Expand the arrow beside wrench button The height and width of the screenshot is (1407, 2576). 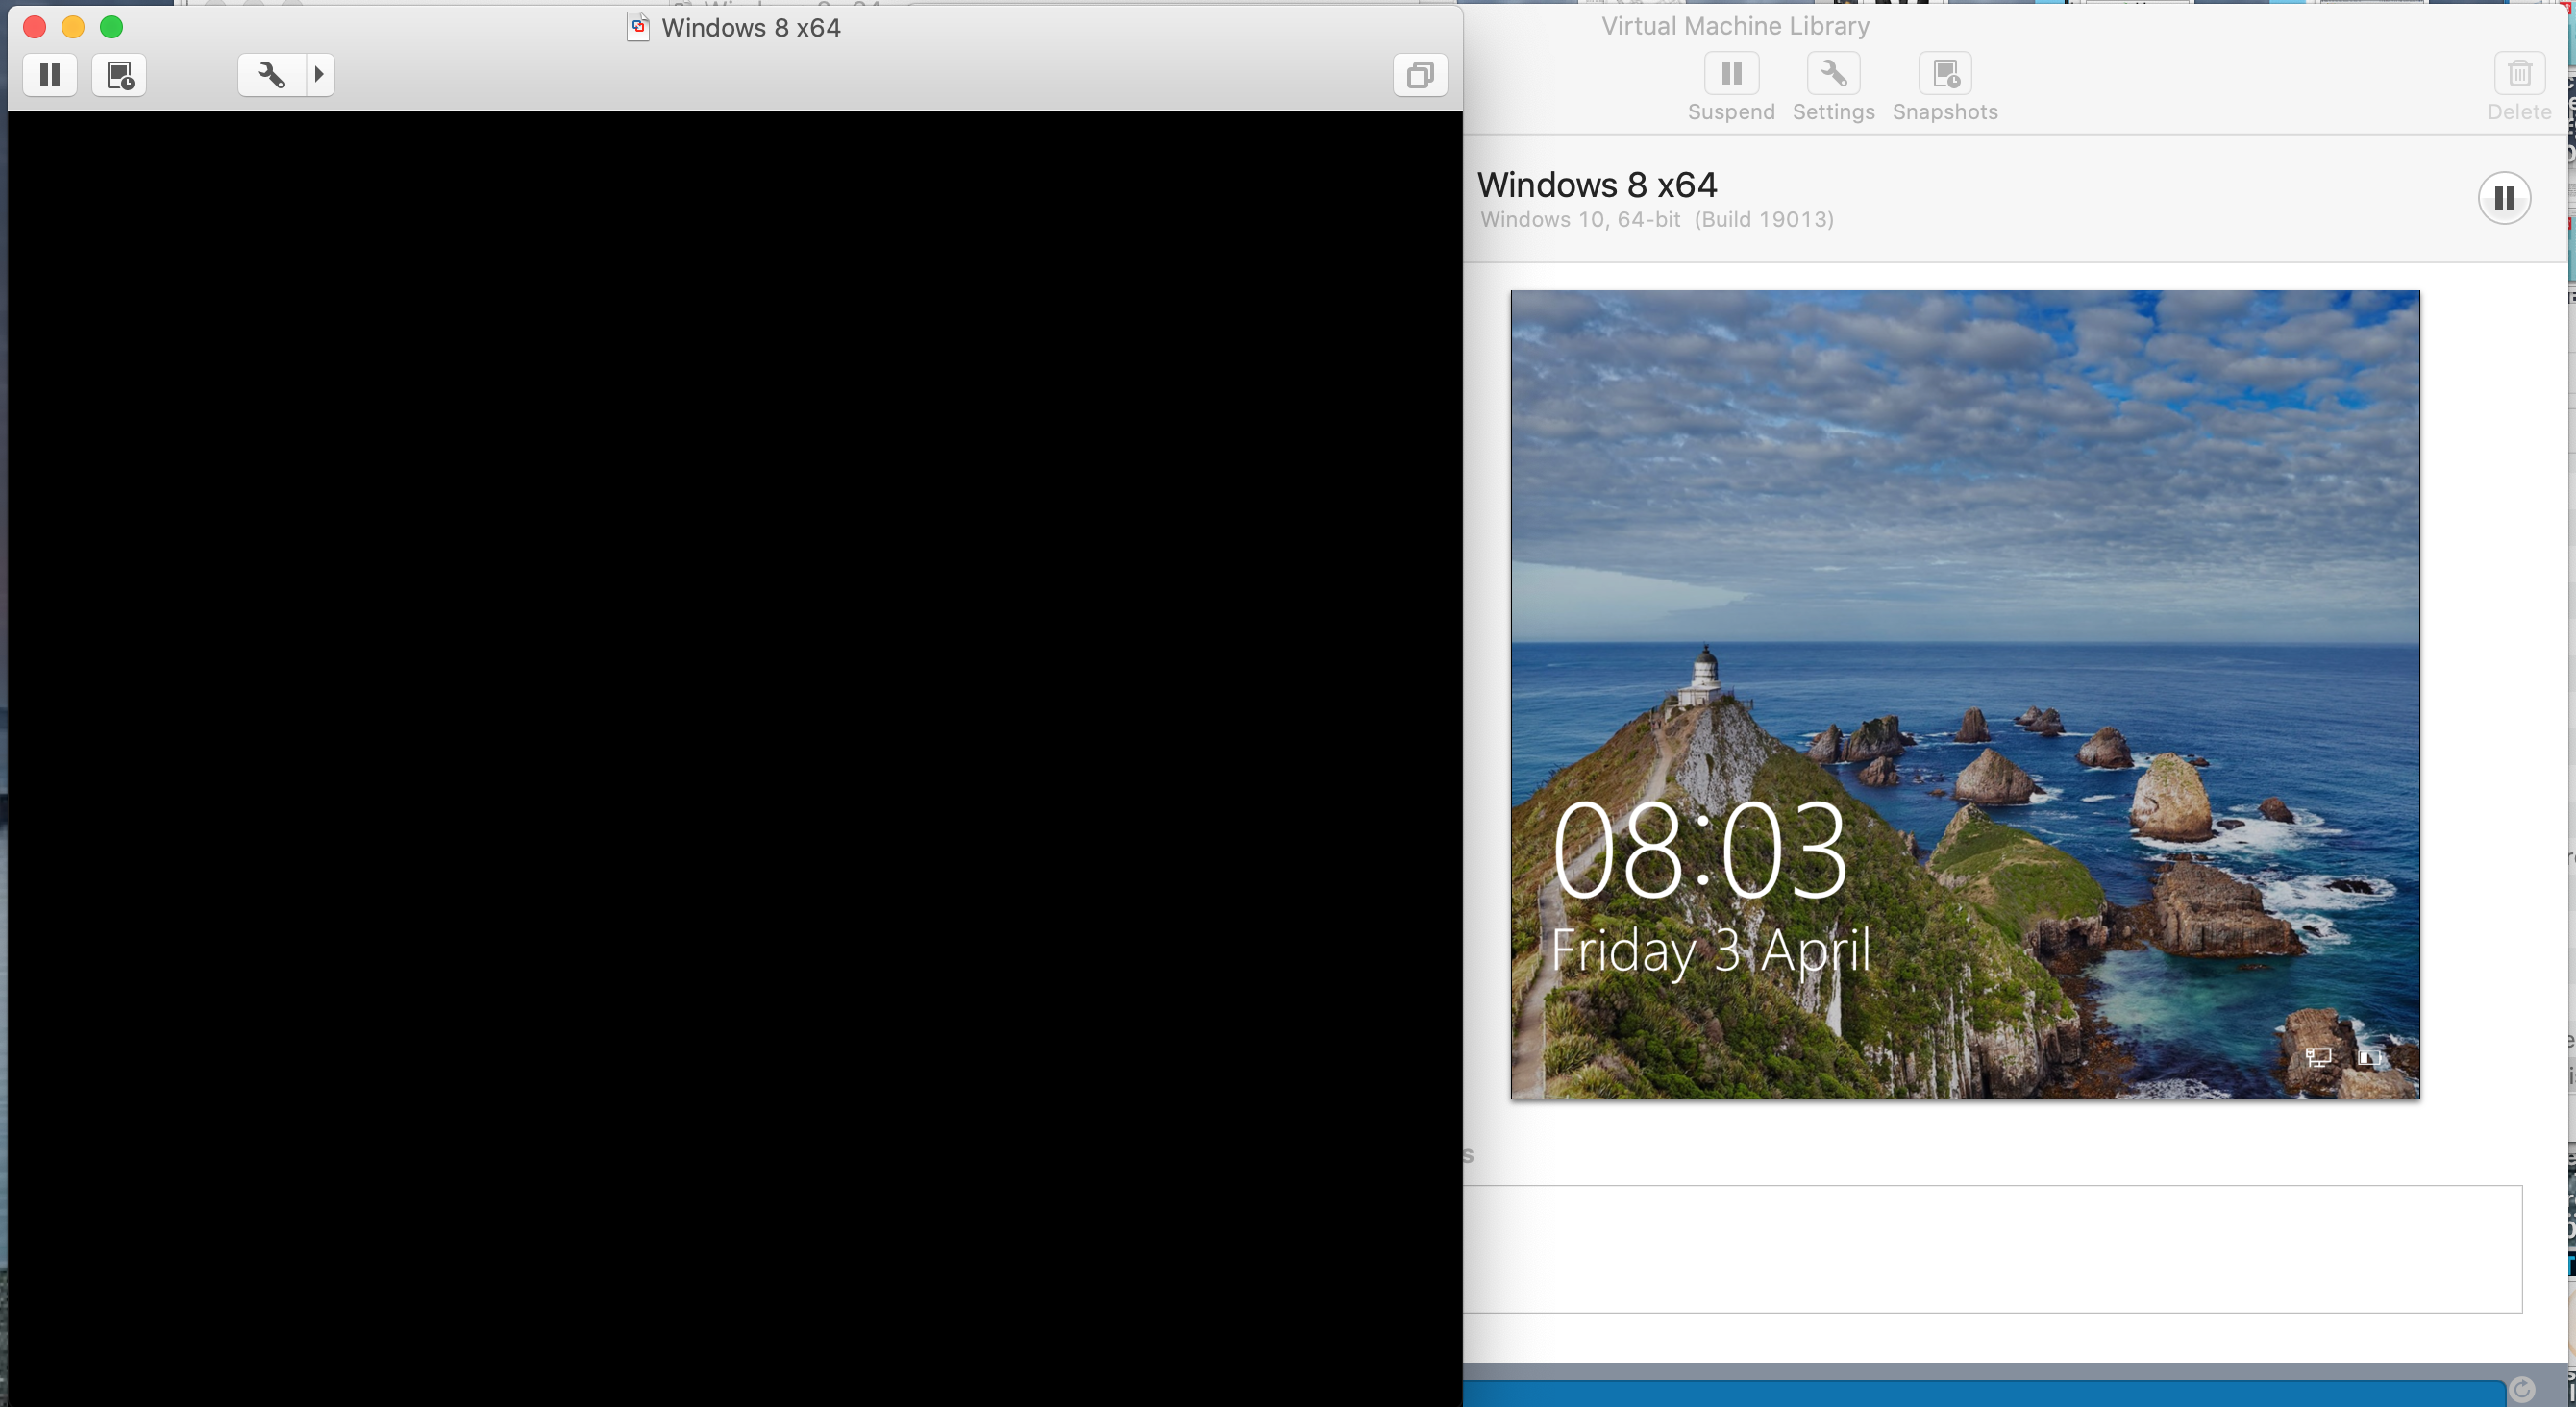coord(319,75)
